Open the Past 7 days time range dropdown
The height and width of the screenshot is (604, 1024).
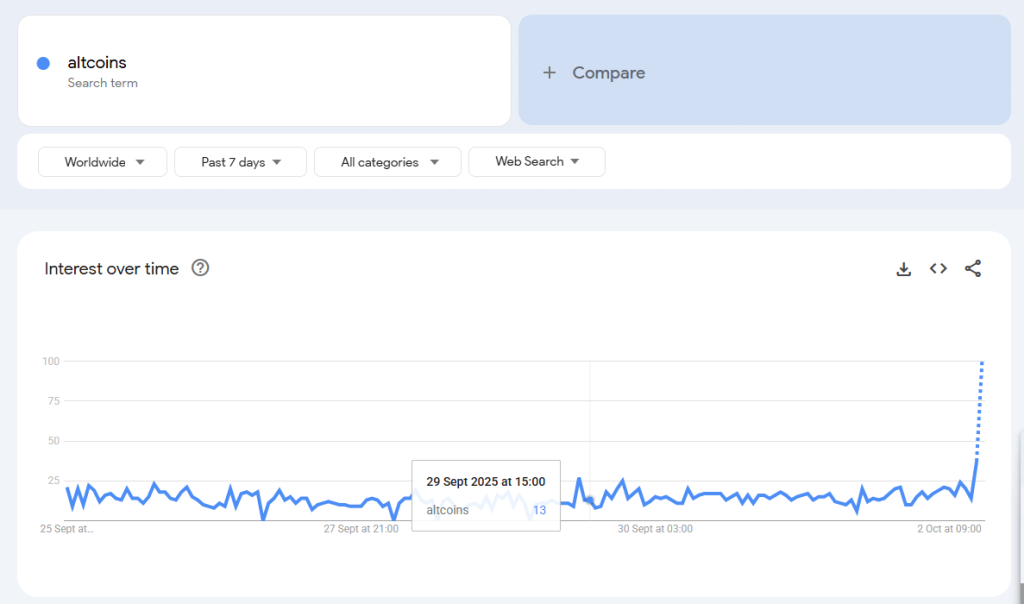point(240,162)
